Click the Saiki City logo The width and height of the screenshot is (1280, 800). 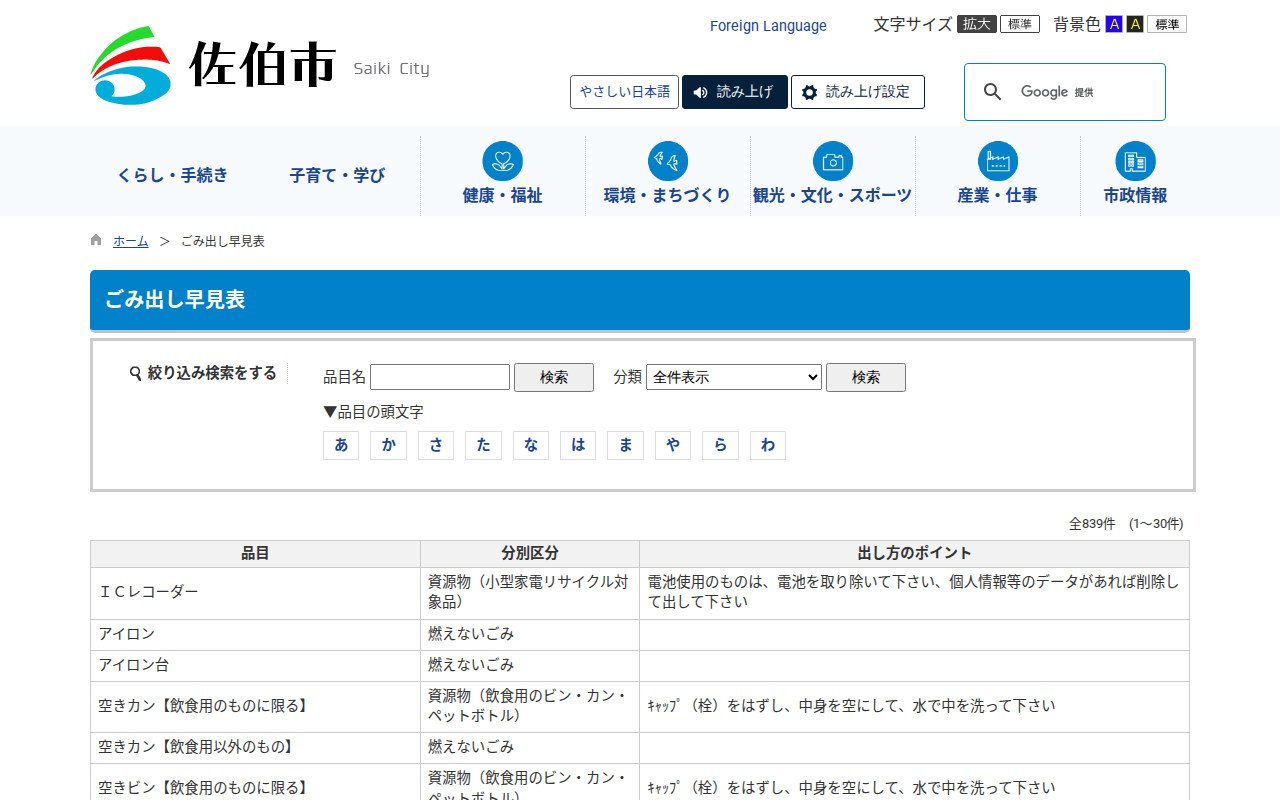[213, 66]
